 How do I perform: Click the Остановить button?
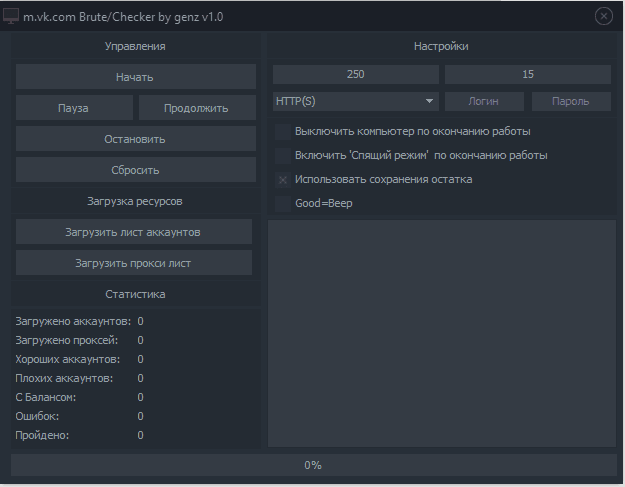coord(135,139)
